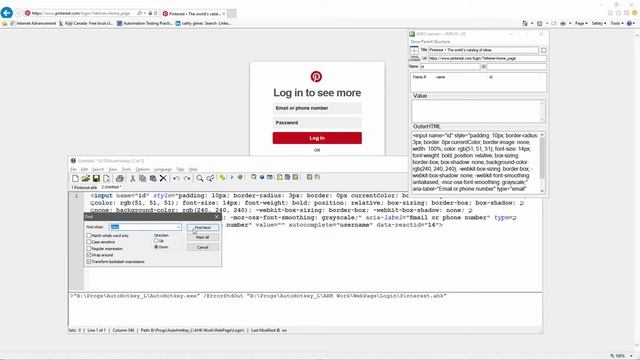Click the Print icon in SciTE toolbar
640x360 pixels.
coord(120,178)
